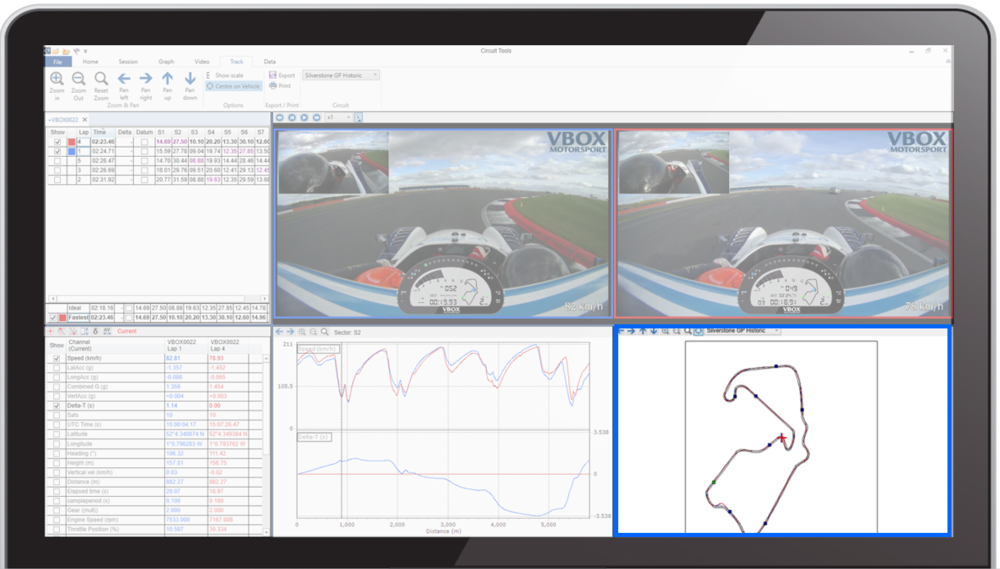Click the left video with blue border
Screen dimensions: 1000x569
point(443,223)
